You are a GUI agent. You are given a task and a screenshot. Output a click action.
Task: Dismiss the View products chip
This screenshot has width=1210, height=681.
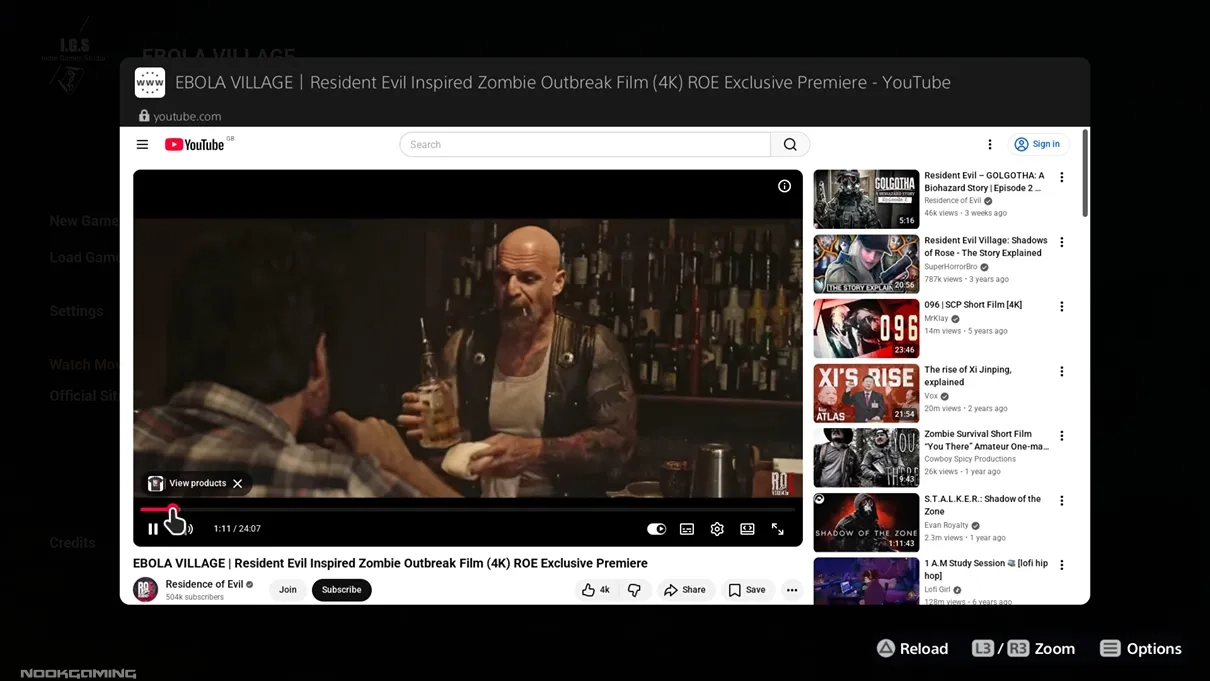[x=238, y=483]
